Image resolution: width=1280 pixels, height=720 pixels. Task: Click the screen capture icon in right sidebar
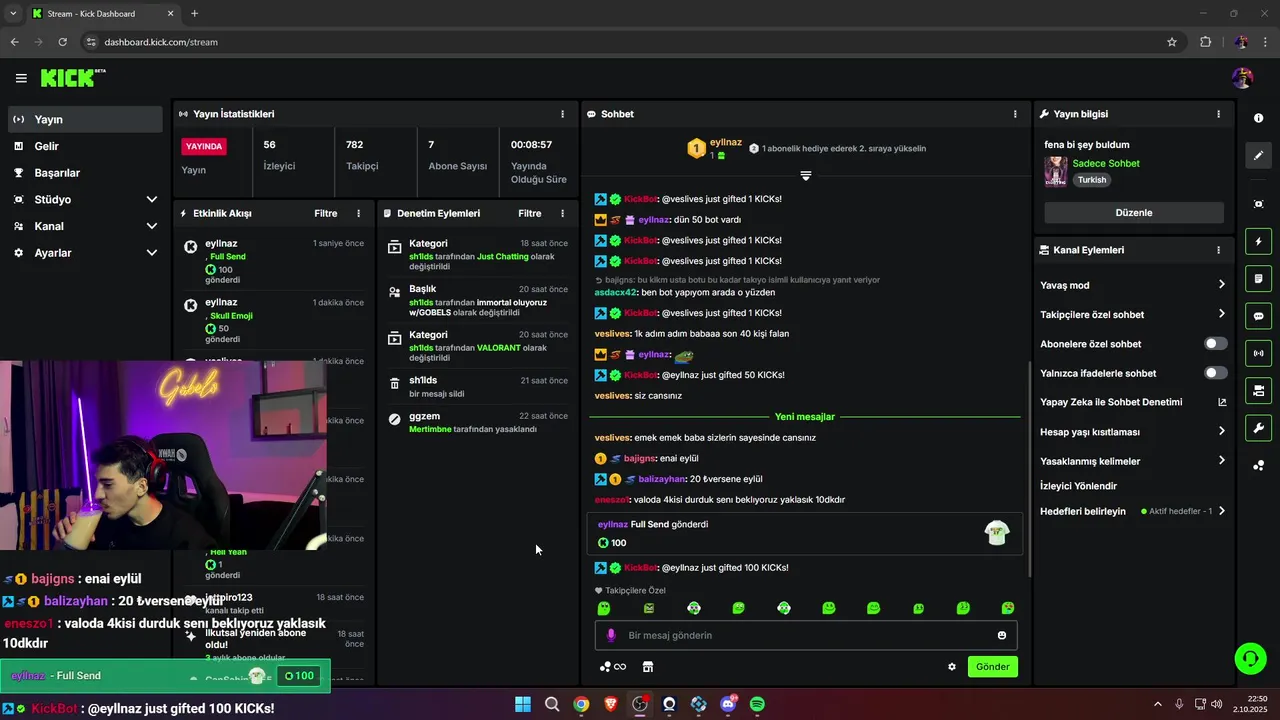pyautogui.click(x=1258, y=204)
